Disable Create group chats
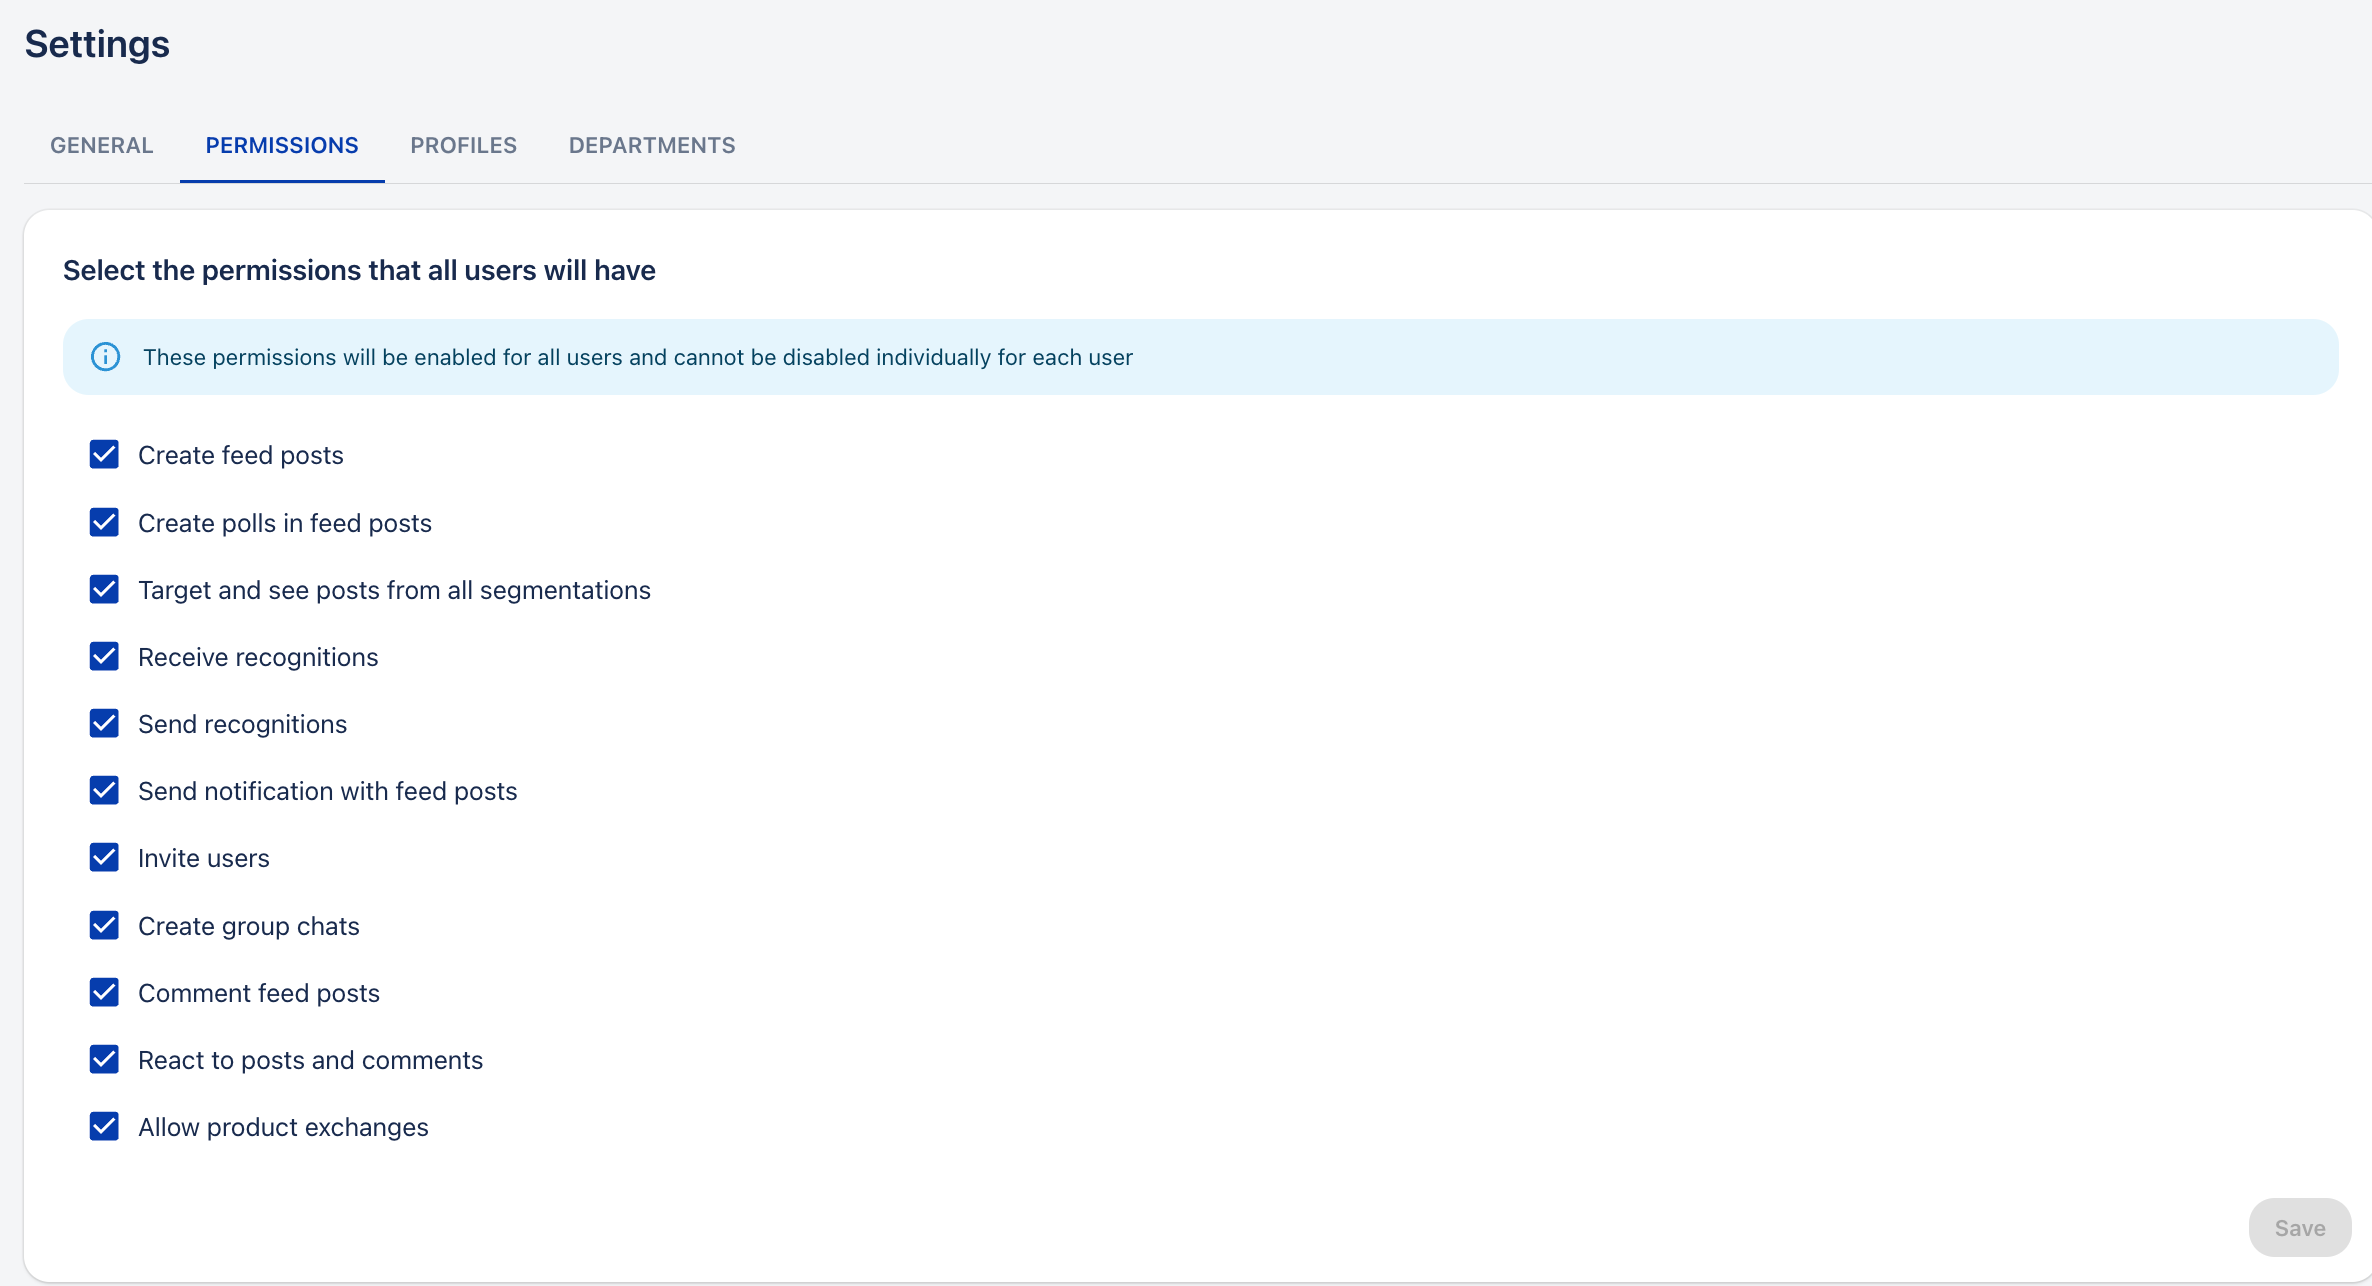2372x1286 pixels. click(x=104, y=925)
